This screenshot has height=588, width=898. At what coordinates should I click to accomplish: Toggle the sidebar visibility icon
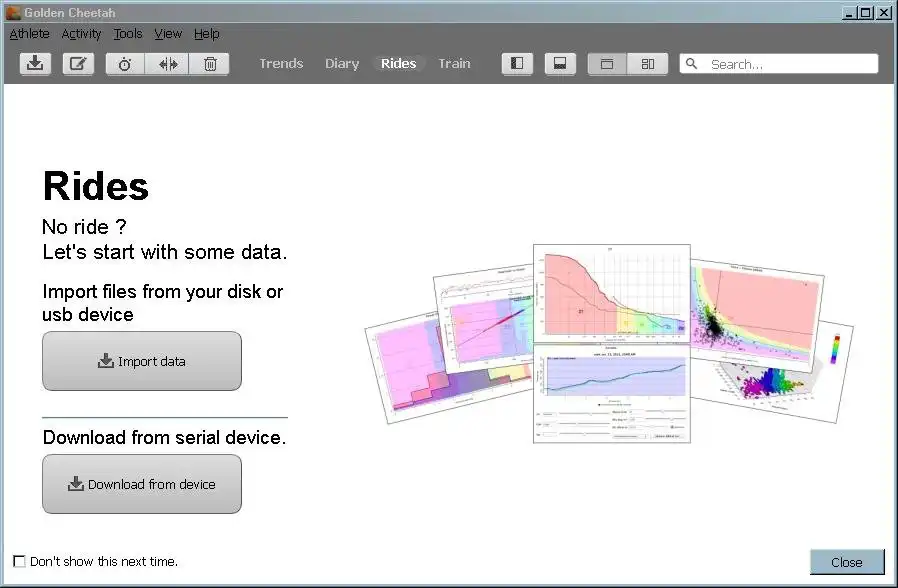pos(517,64)
